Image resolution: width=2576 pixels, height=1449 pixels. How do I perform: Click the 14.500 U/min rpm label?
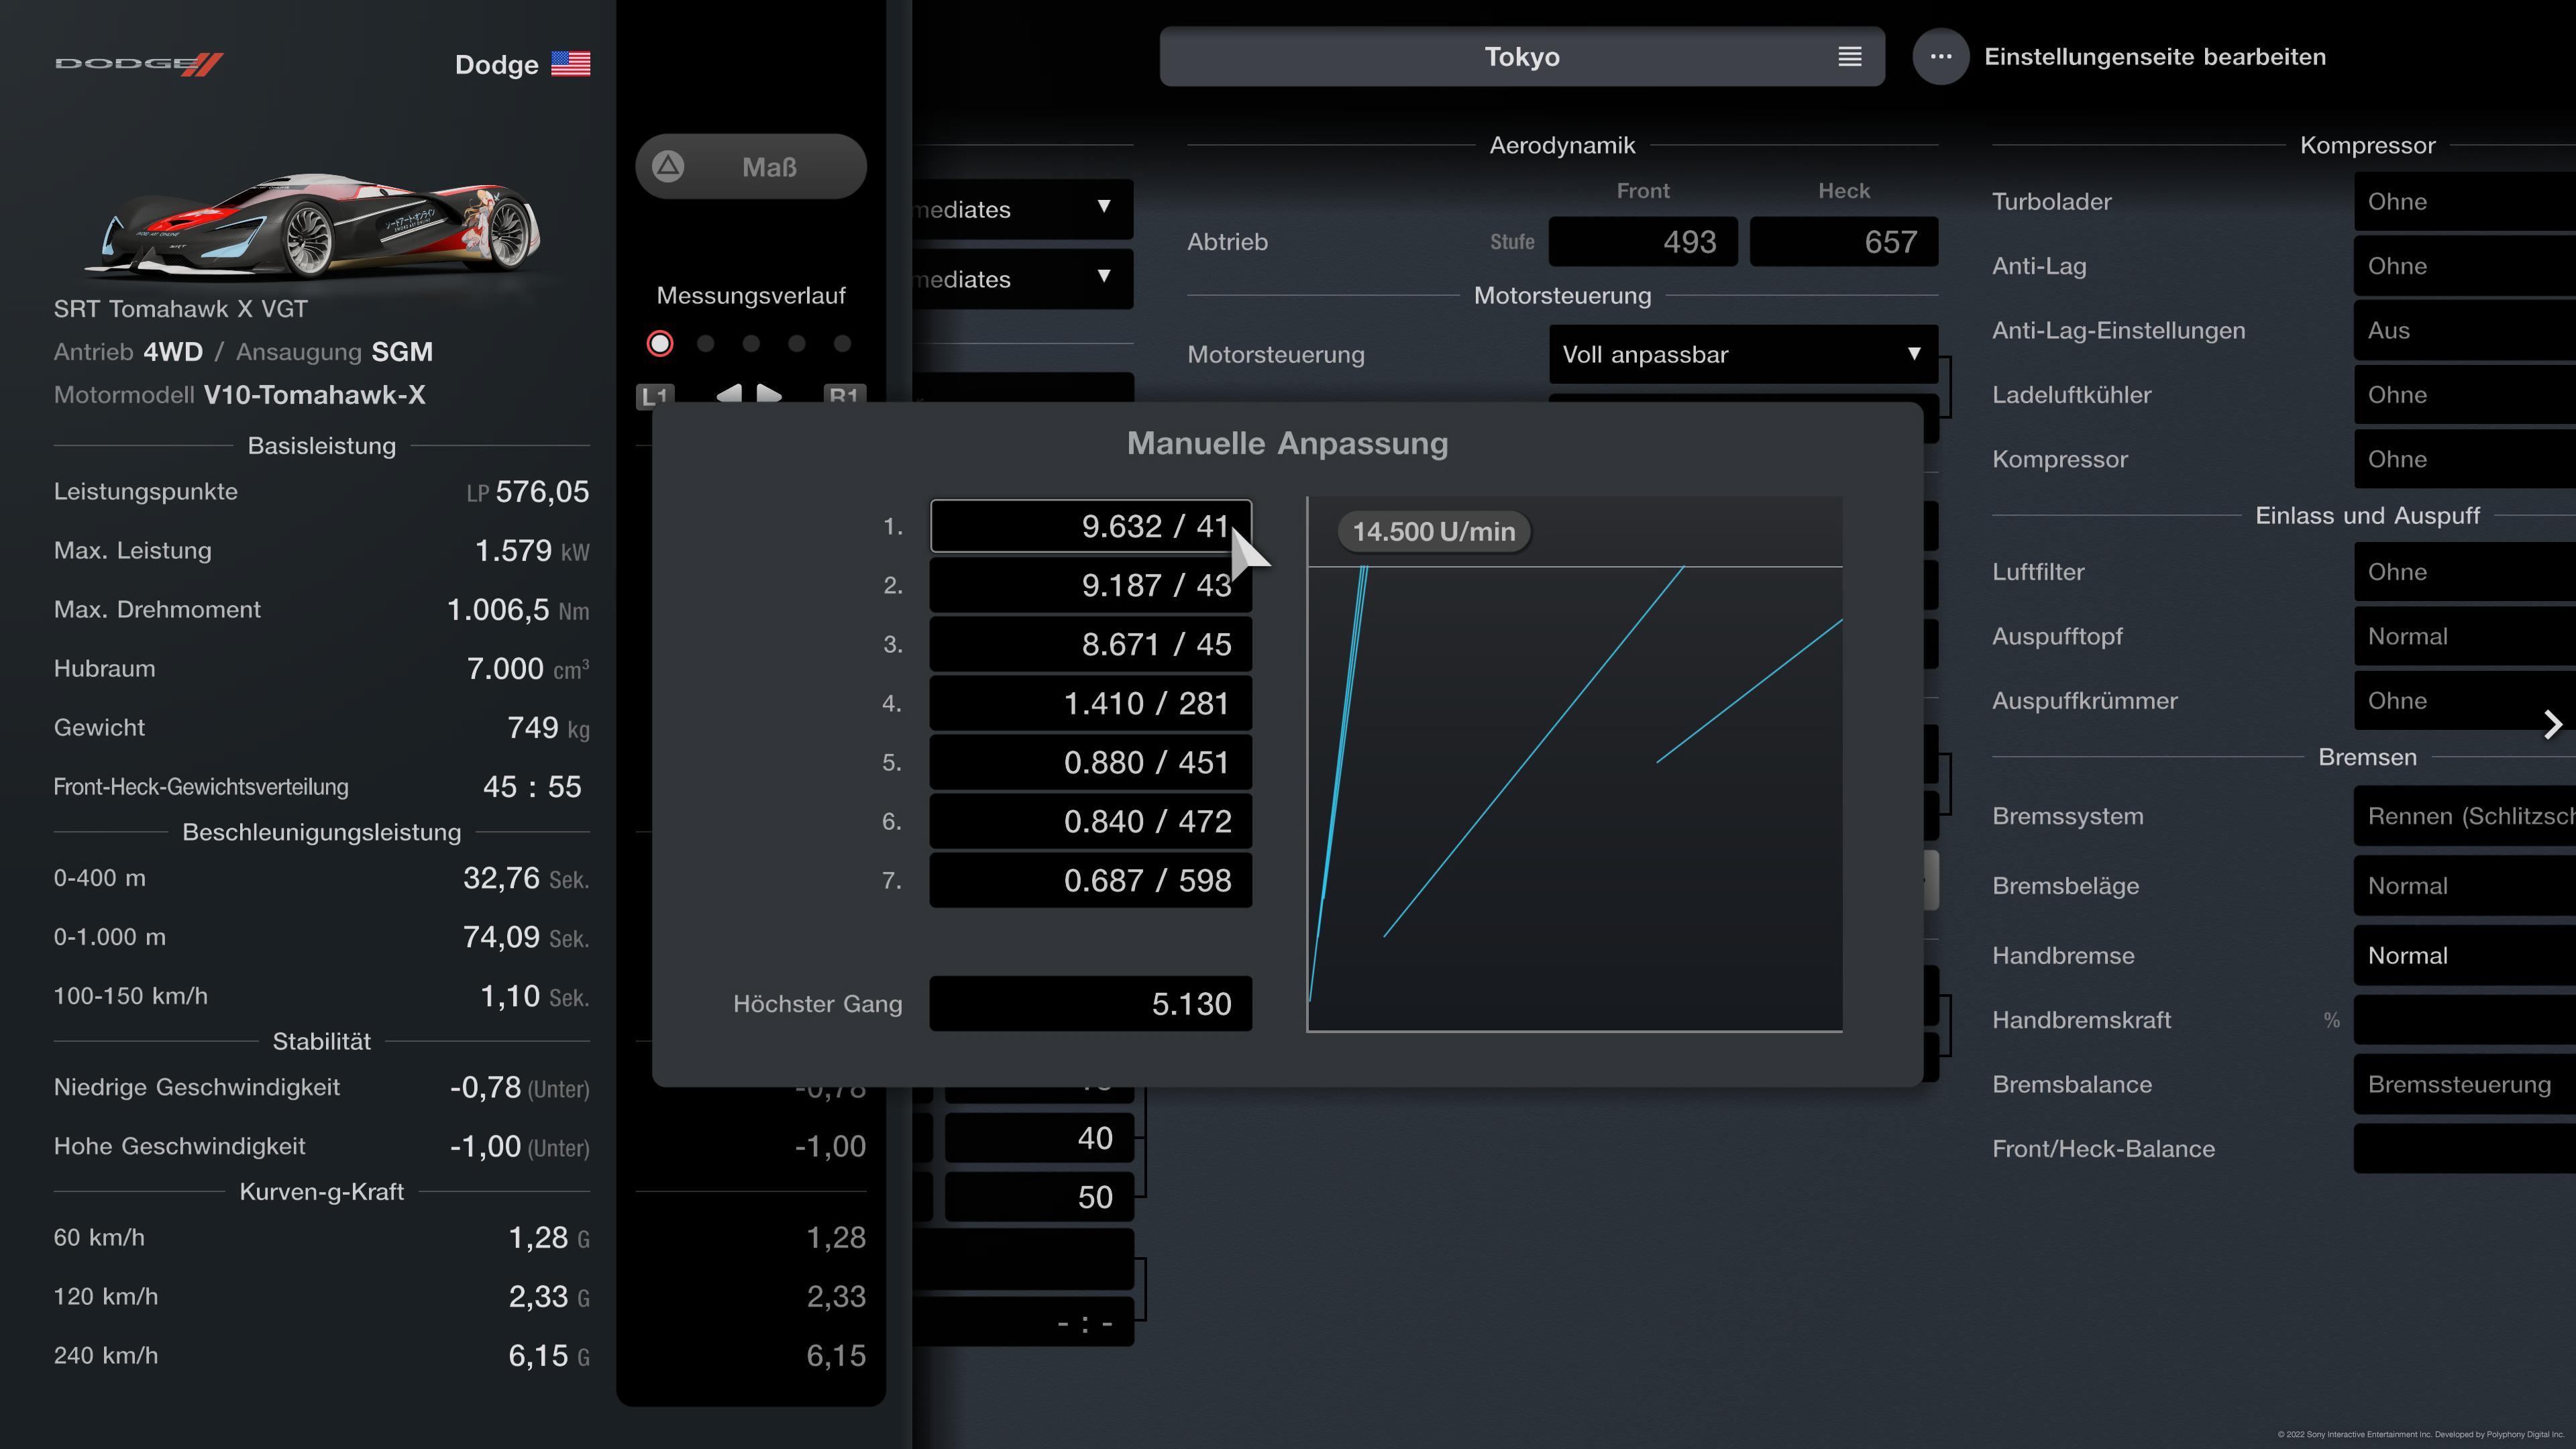[1434, 531]
